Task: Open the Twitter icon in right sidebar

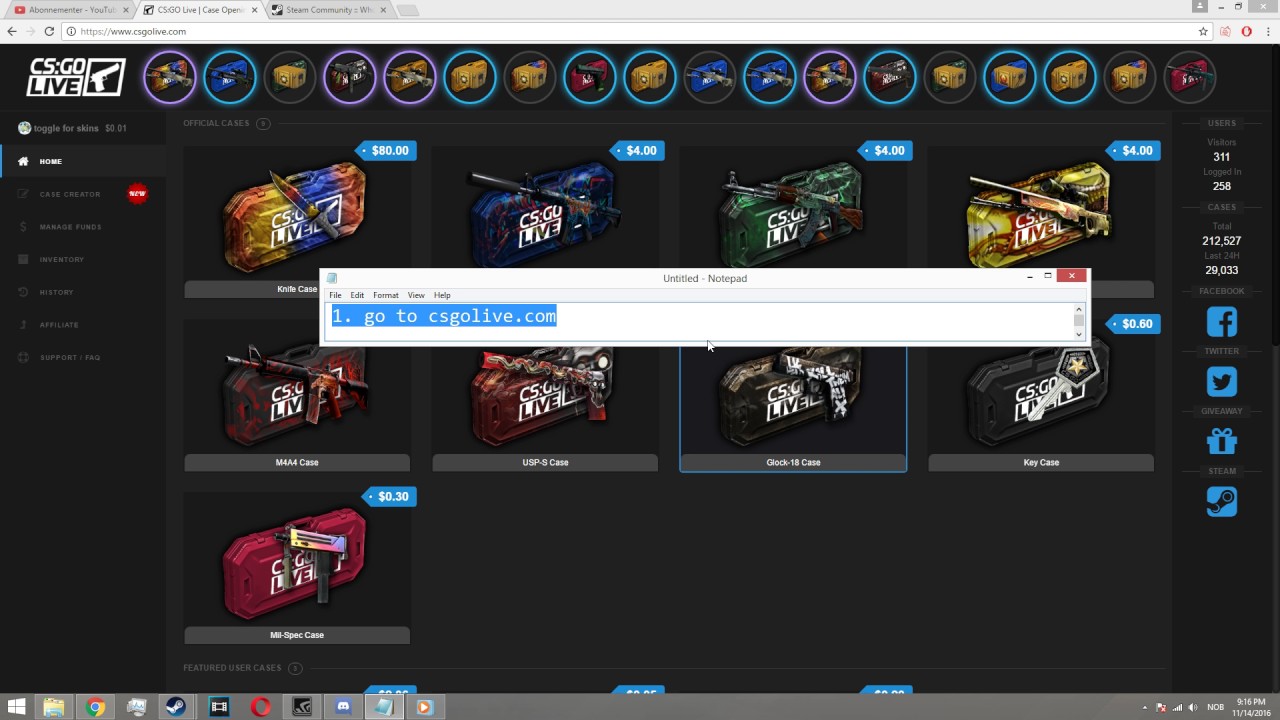Action: click(1221, 382)
